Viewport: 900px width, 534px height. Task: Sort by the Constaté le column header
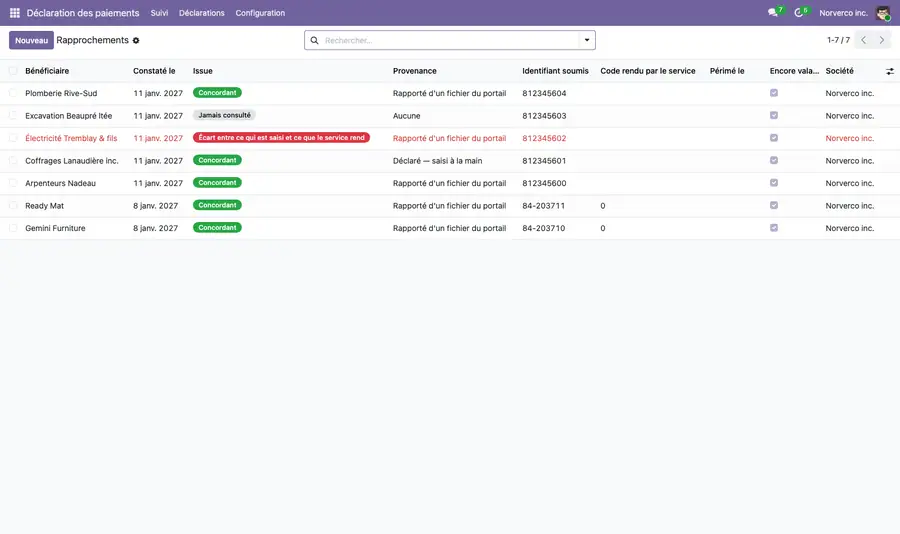(x=154, y=71)
